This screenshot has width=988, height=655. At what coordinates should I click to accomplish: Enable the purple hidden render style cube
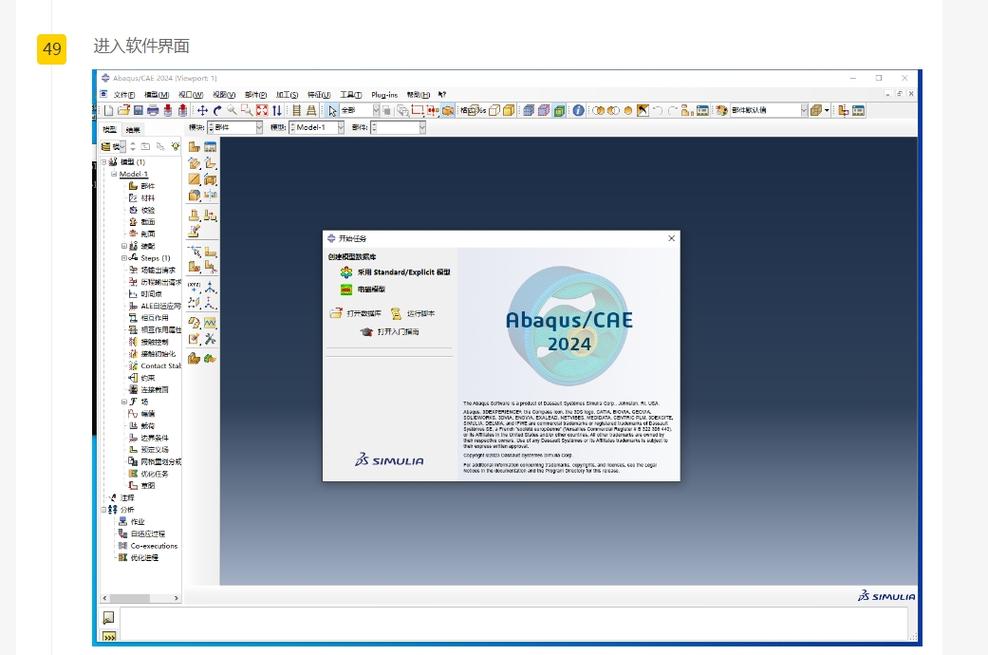[544, 110]
